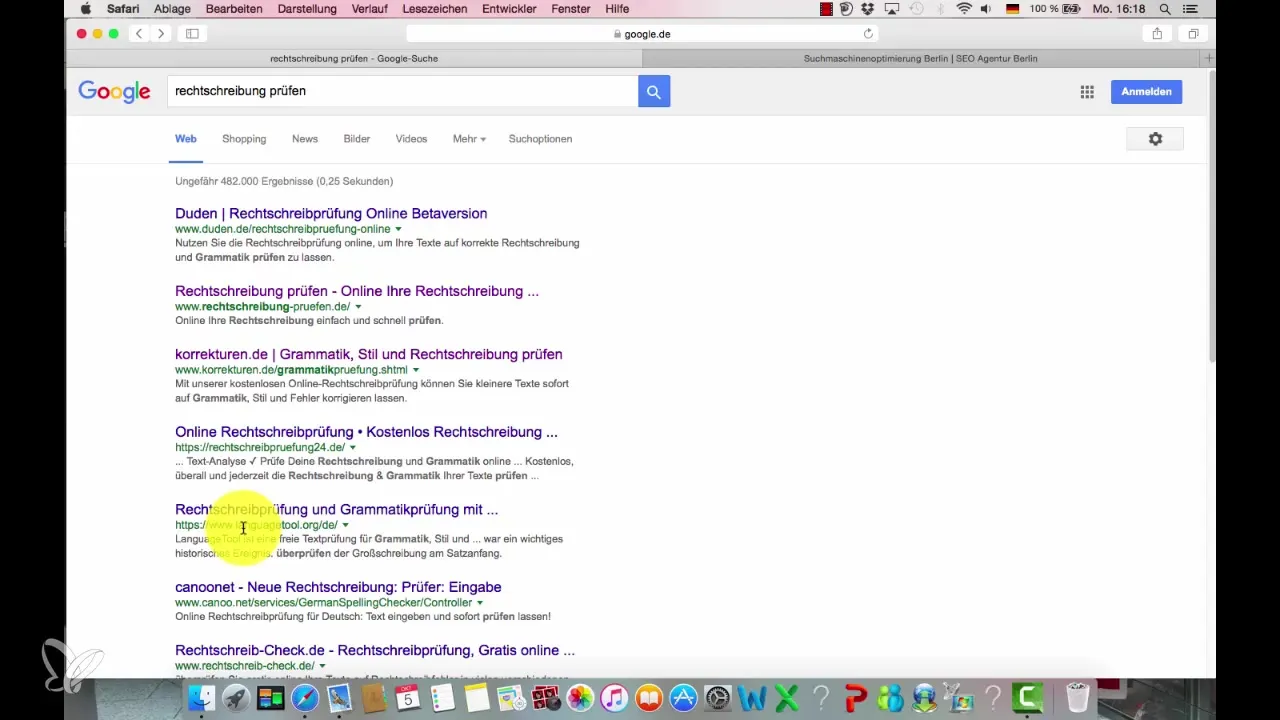Switch to the SEO Agentur Berlin tab

coord(921,58)
